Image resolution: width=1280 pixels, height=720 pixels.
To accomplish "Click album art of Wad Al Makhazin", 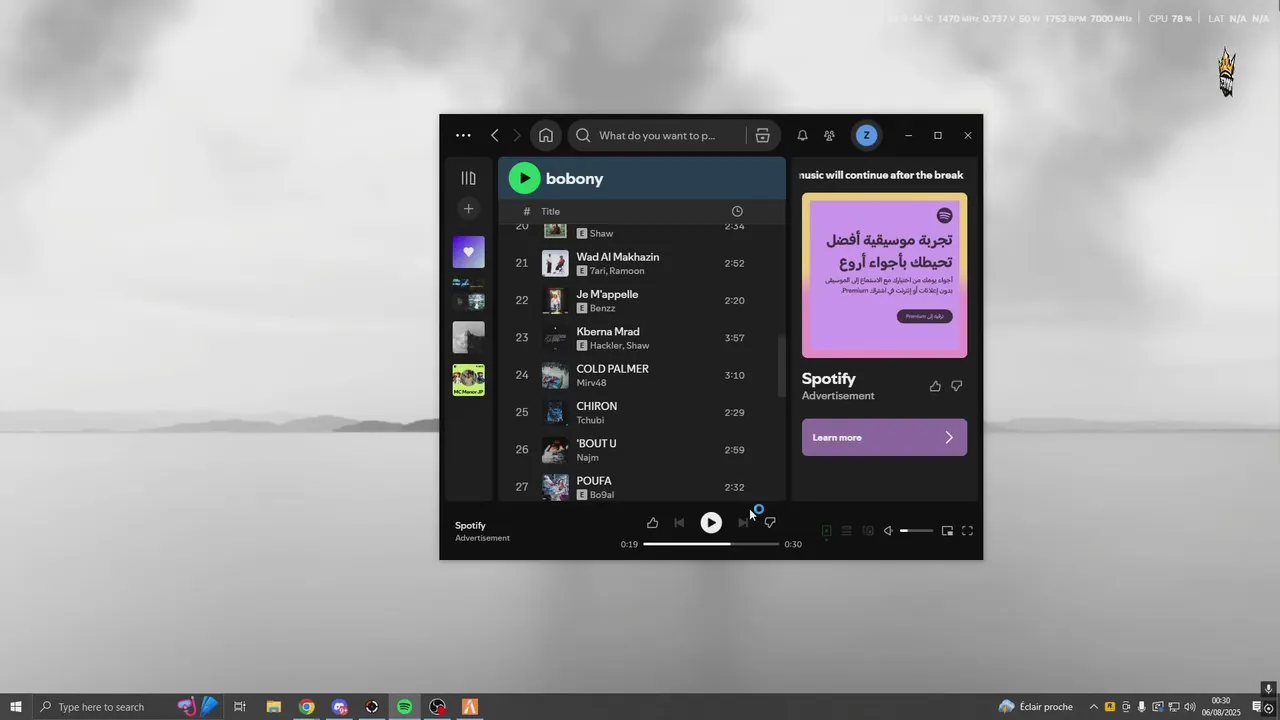I will point(555,264).
